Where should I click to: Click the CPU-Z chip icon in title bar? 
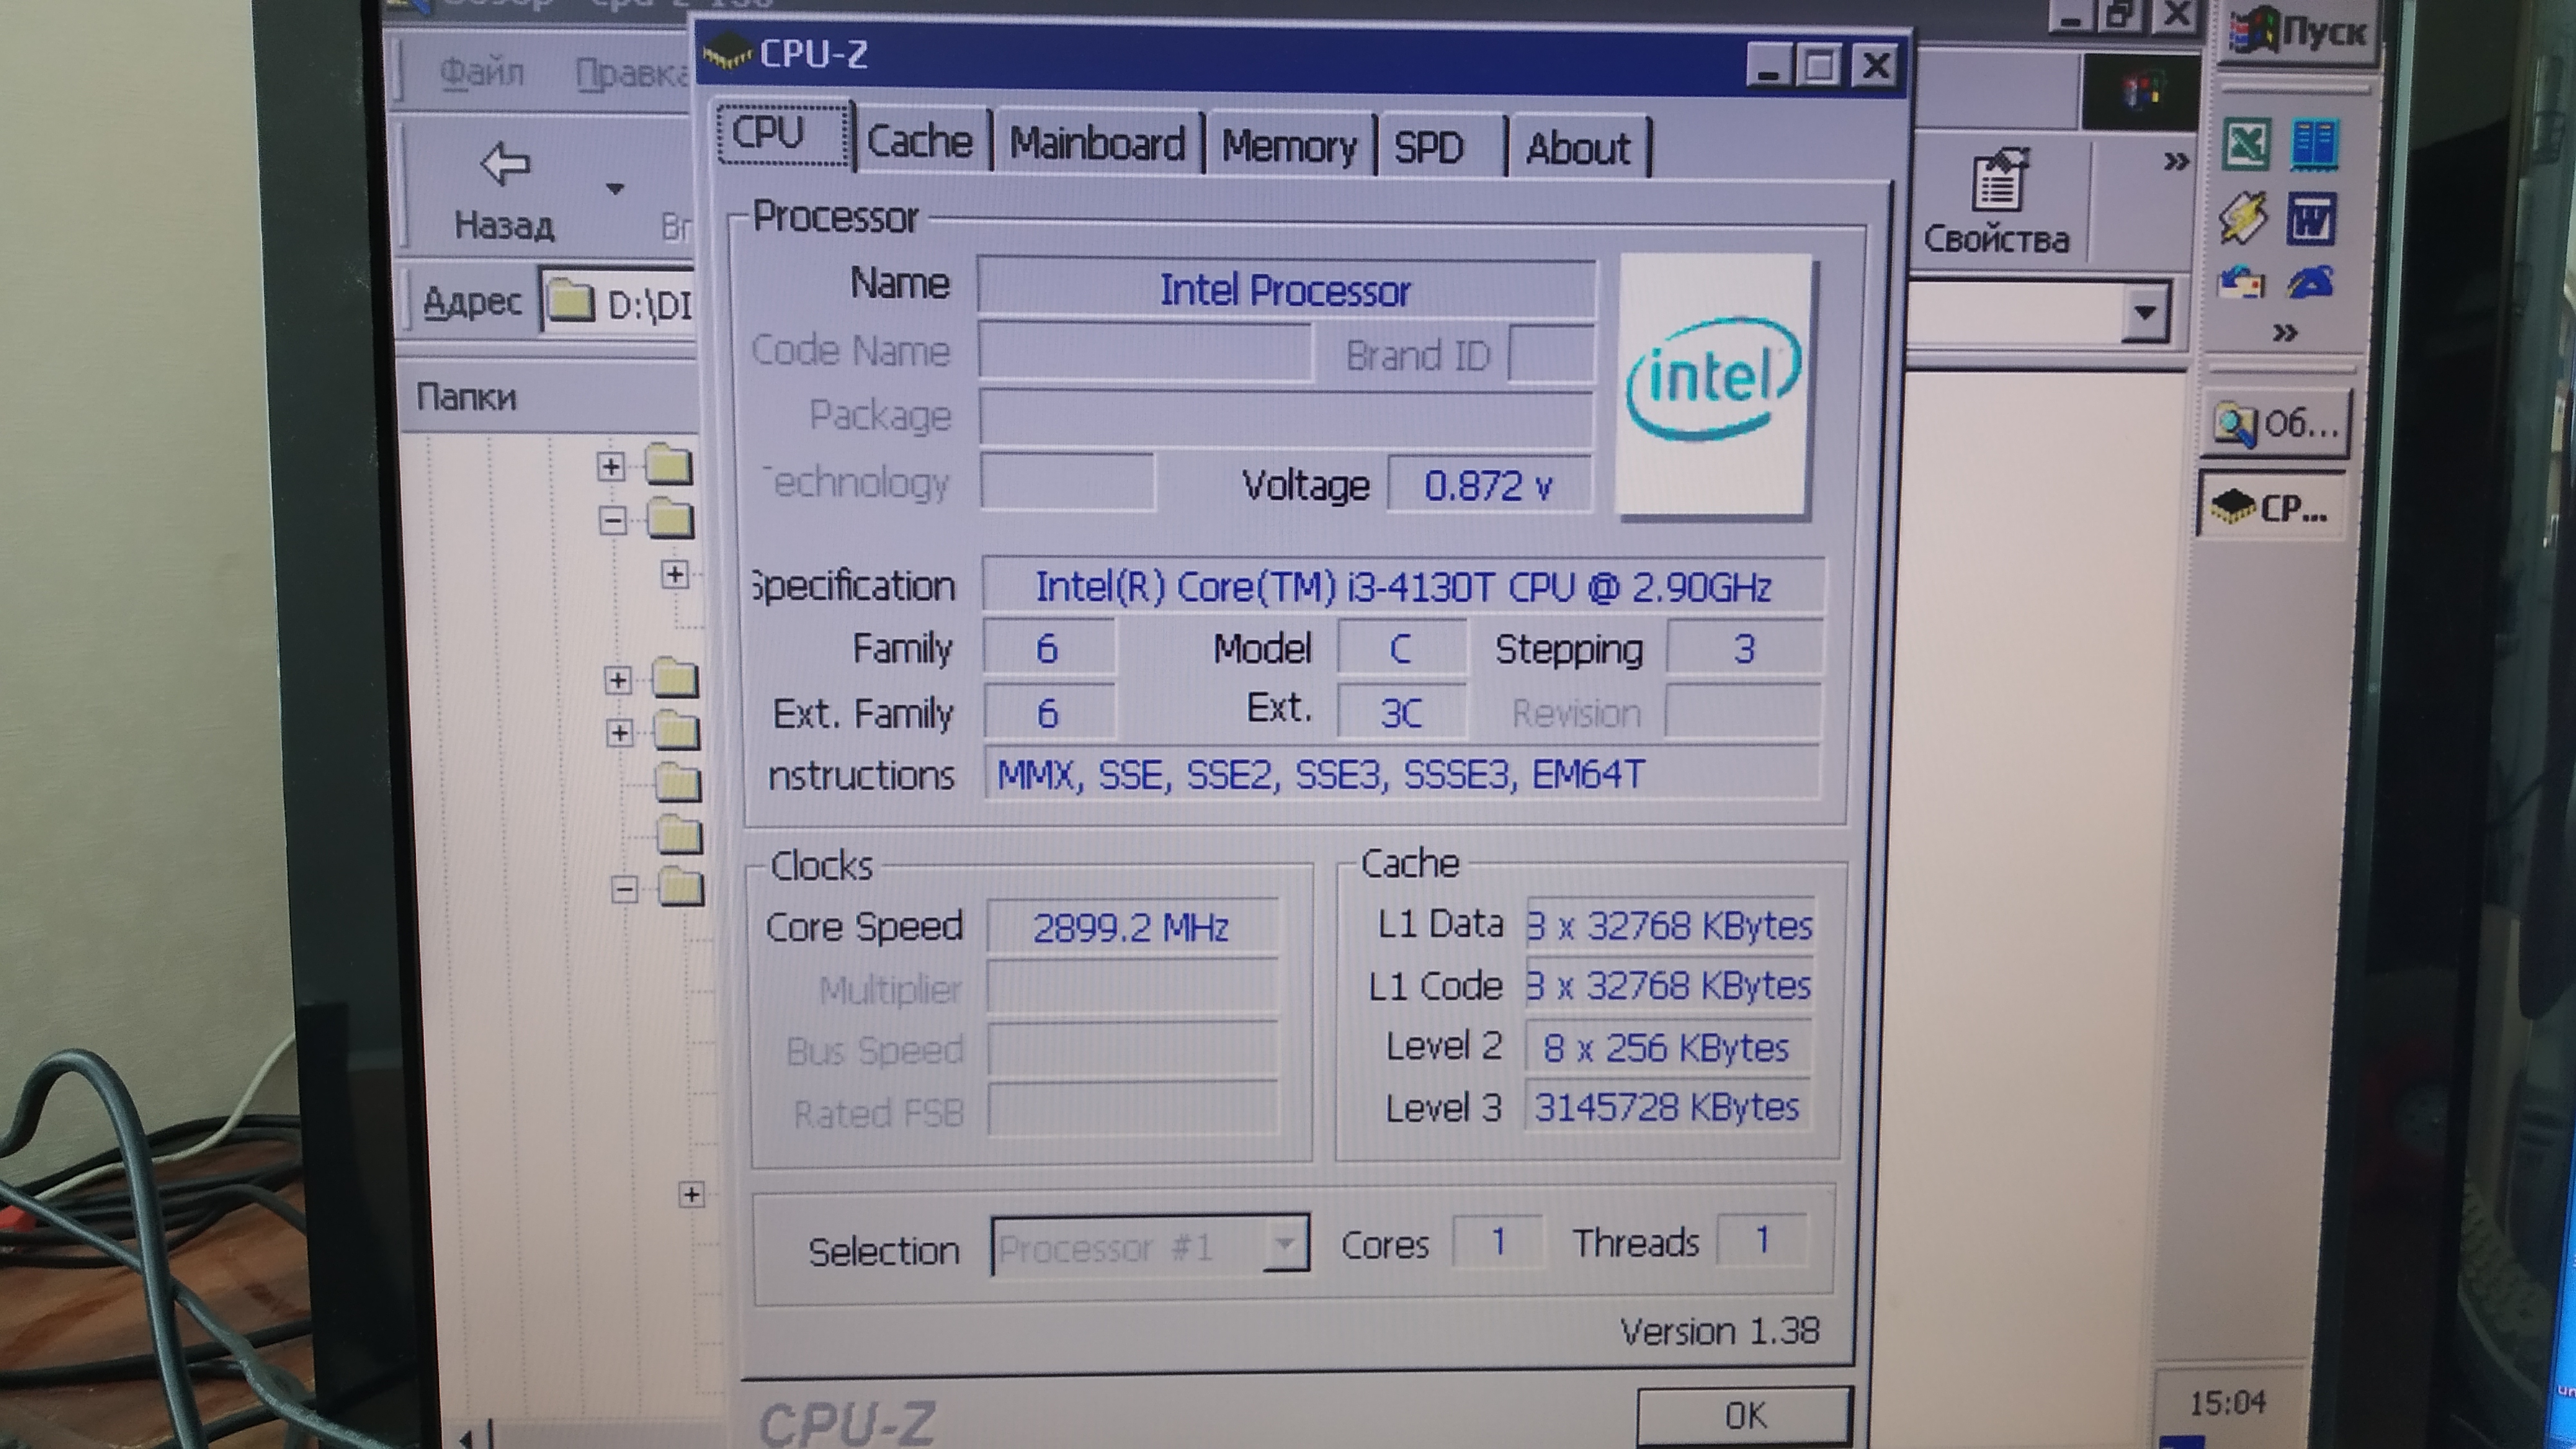(x=727, y=52)
